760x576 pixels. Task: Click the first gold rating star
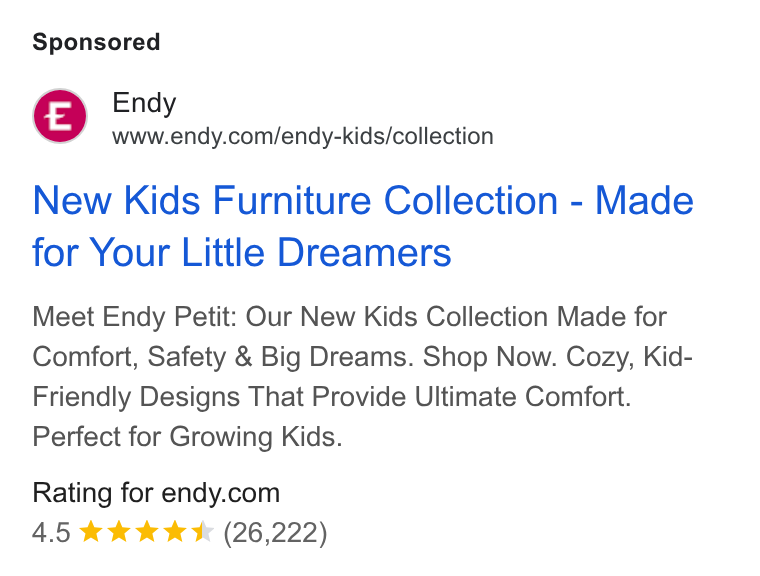click(x=90, y=531)
